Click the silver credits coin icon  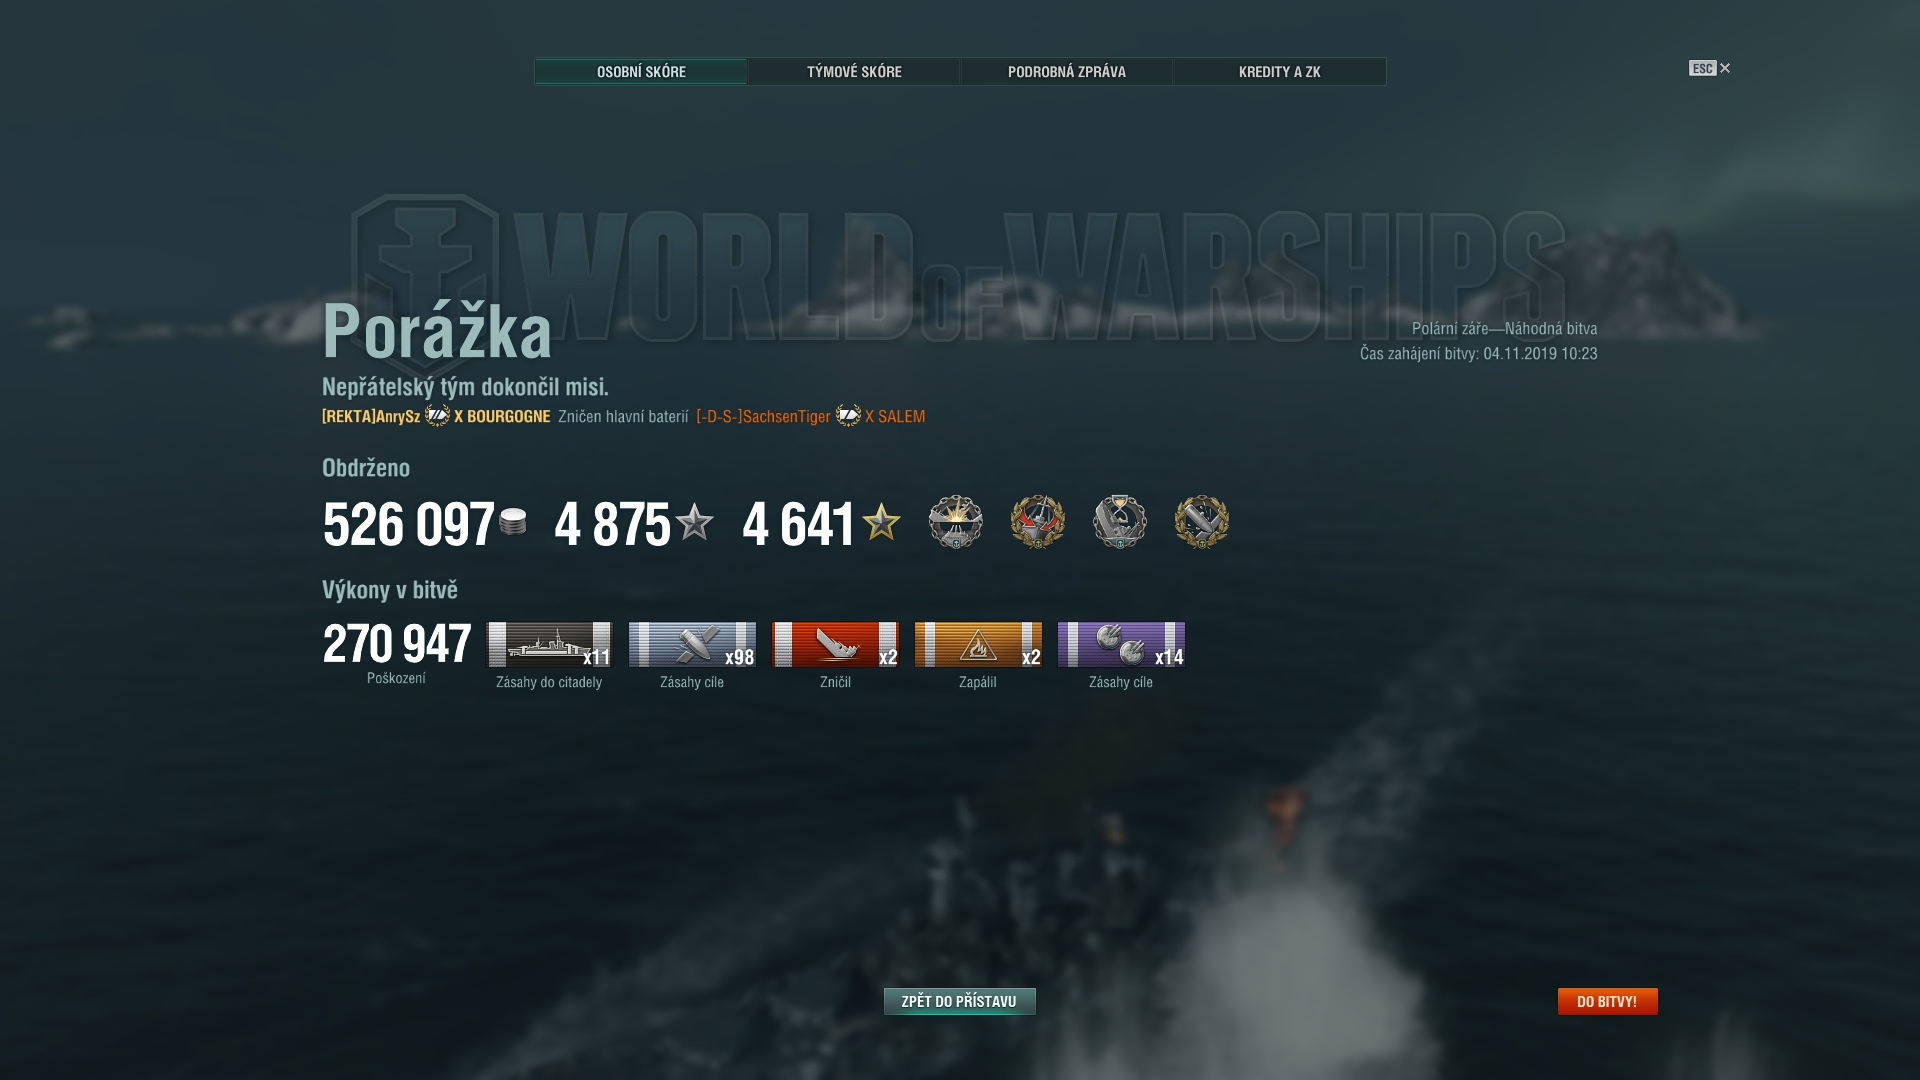513,522
